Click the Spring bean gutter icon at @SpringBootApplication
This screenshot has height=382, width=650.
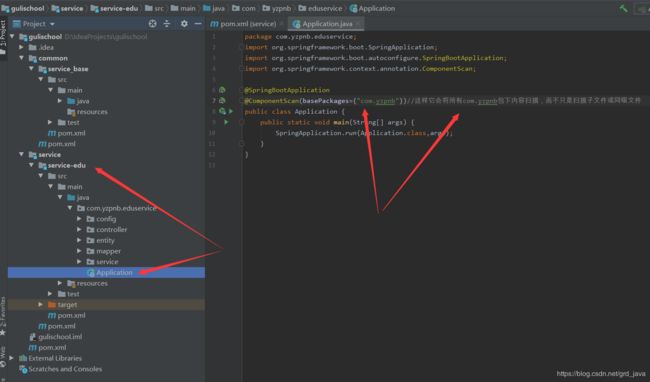(x=222, y=90)
